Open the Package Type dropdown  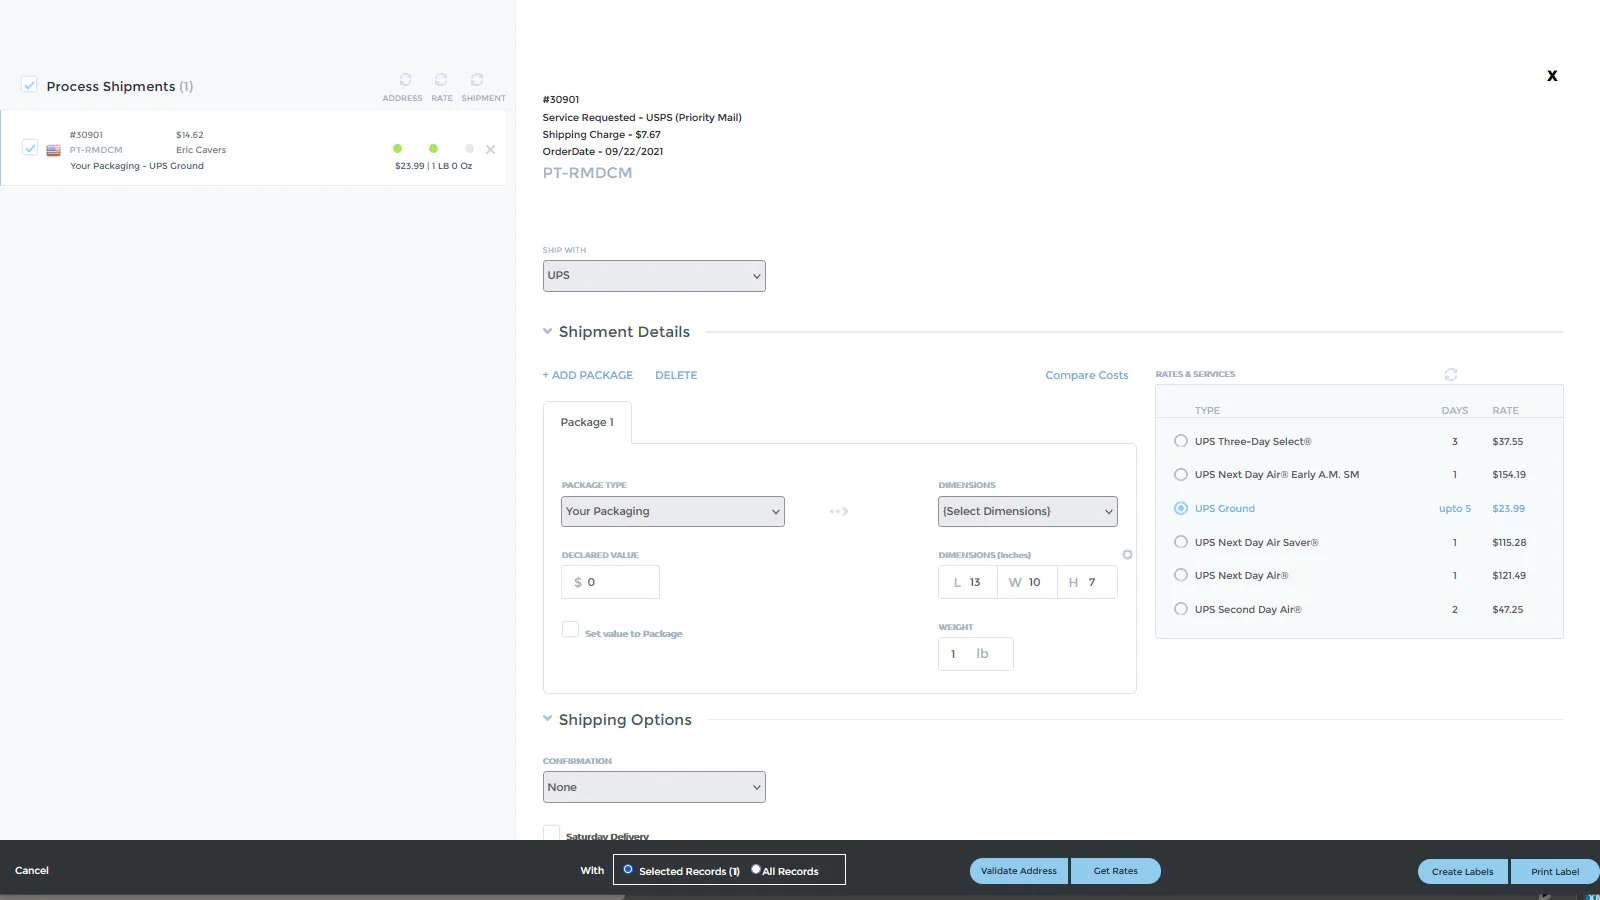click(672, 512)
